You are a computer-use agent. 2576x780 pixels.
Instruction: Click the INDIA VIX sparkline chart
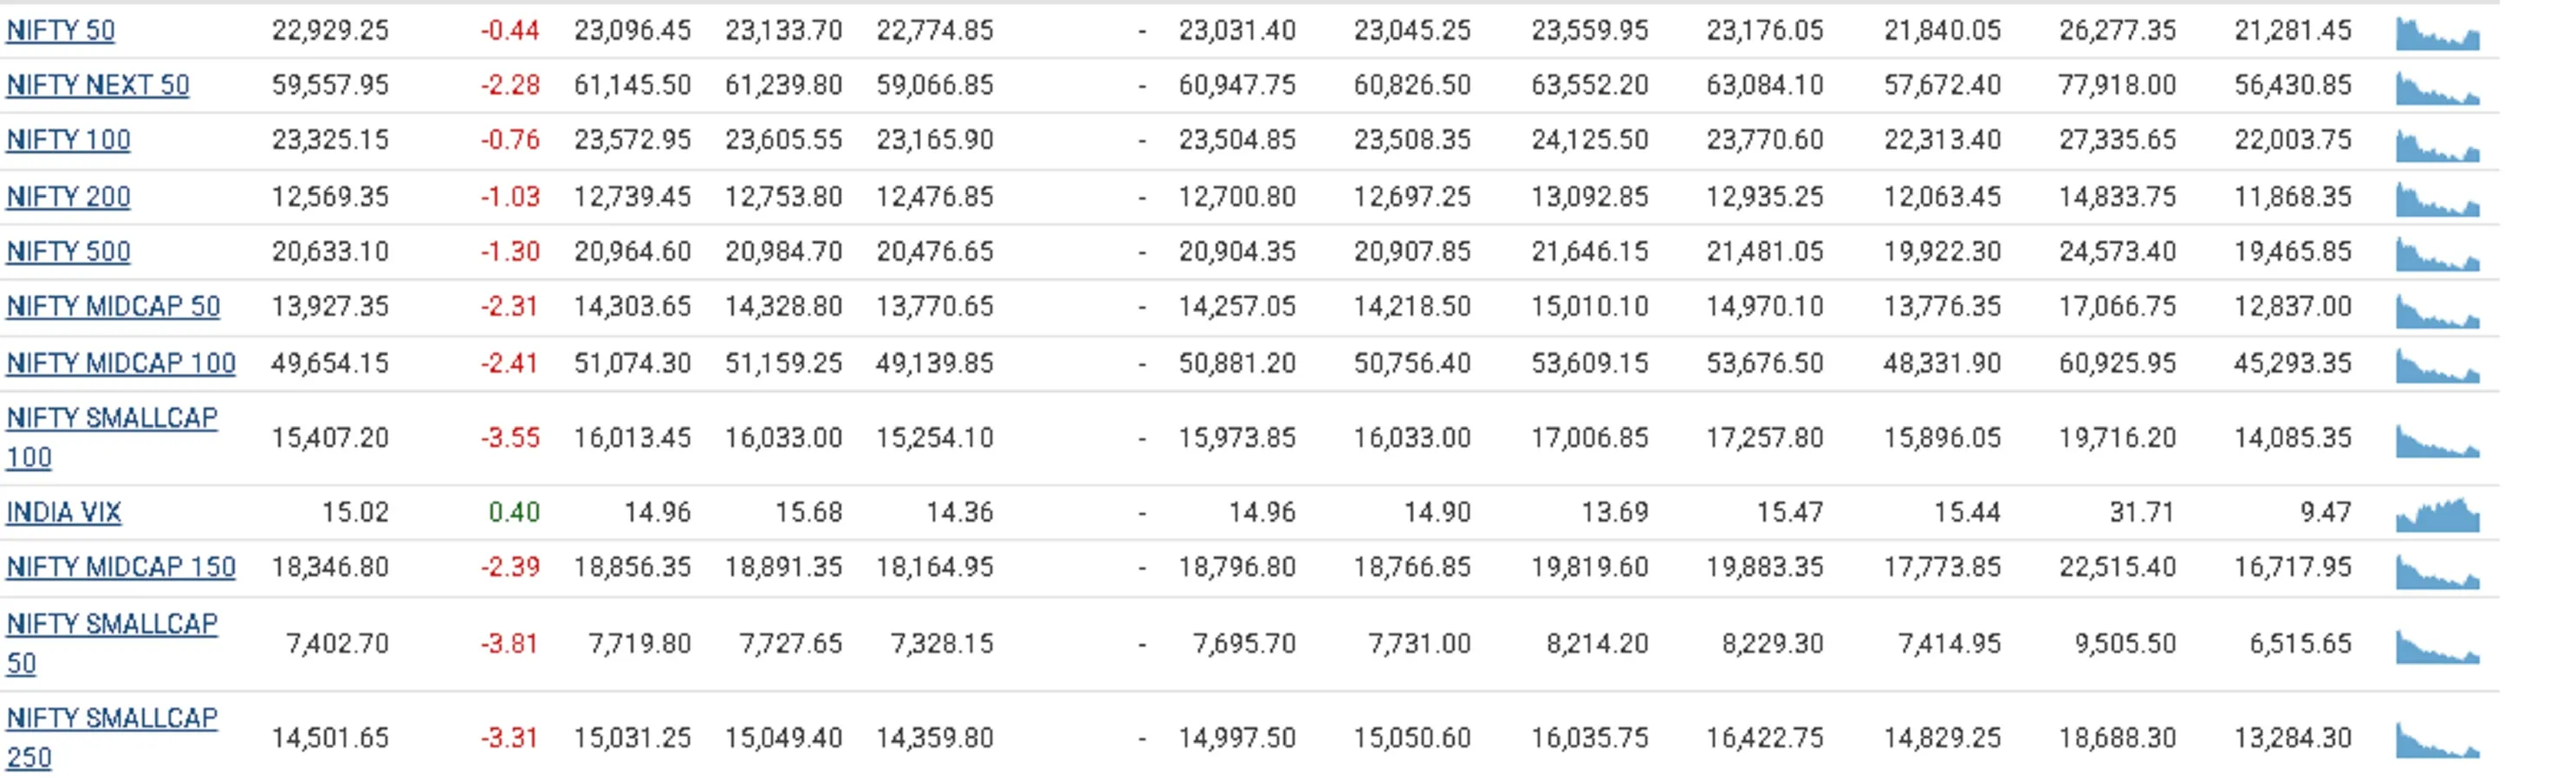coord(2437,516)
